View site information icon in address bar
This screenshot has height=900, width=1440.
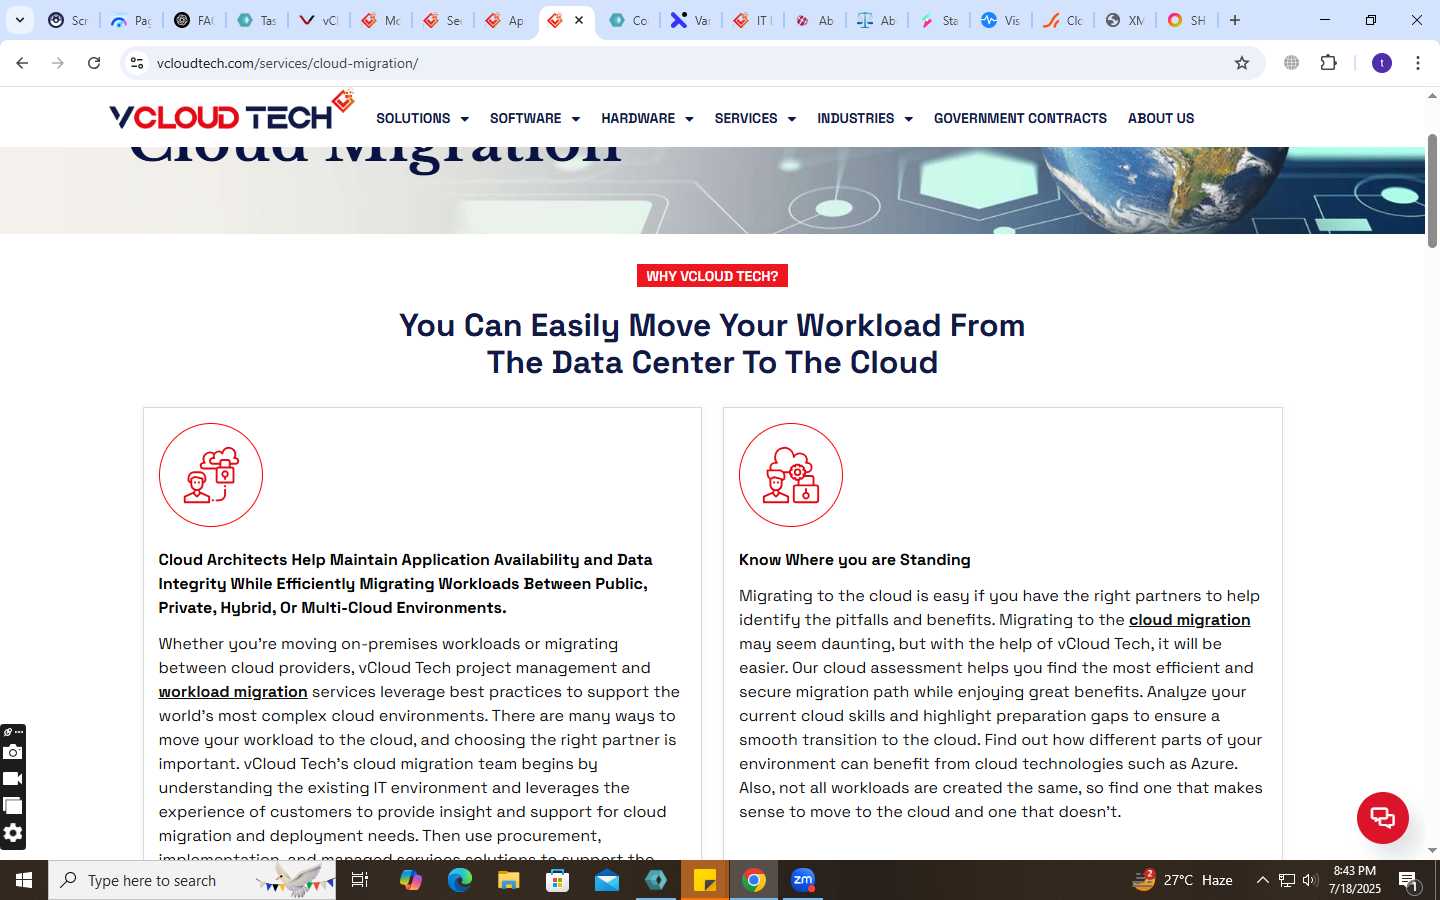coord(137,63)
